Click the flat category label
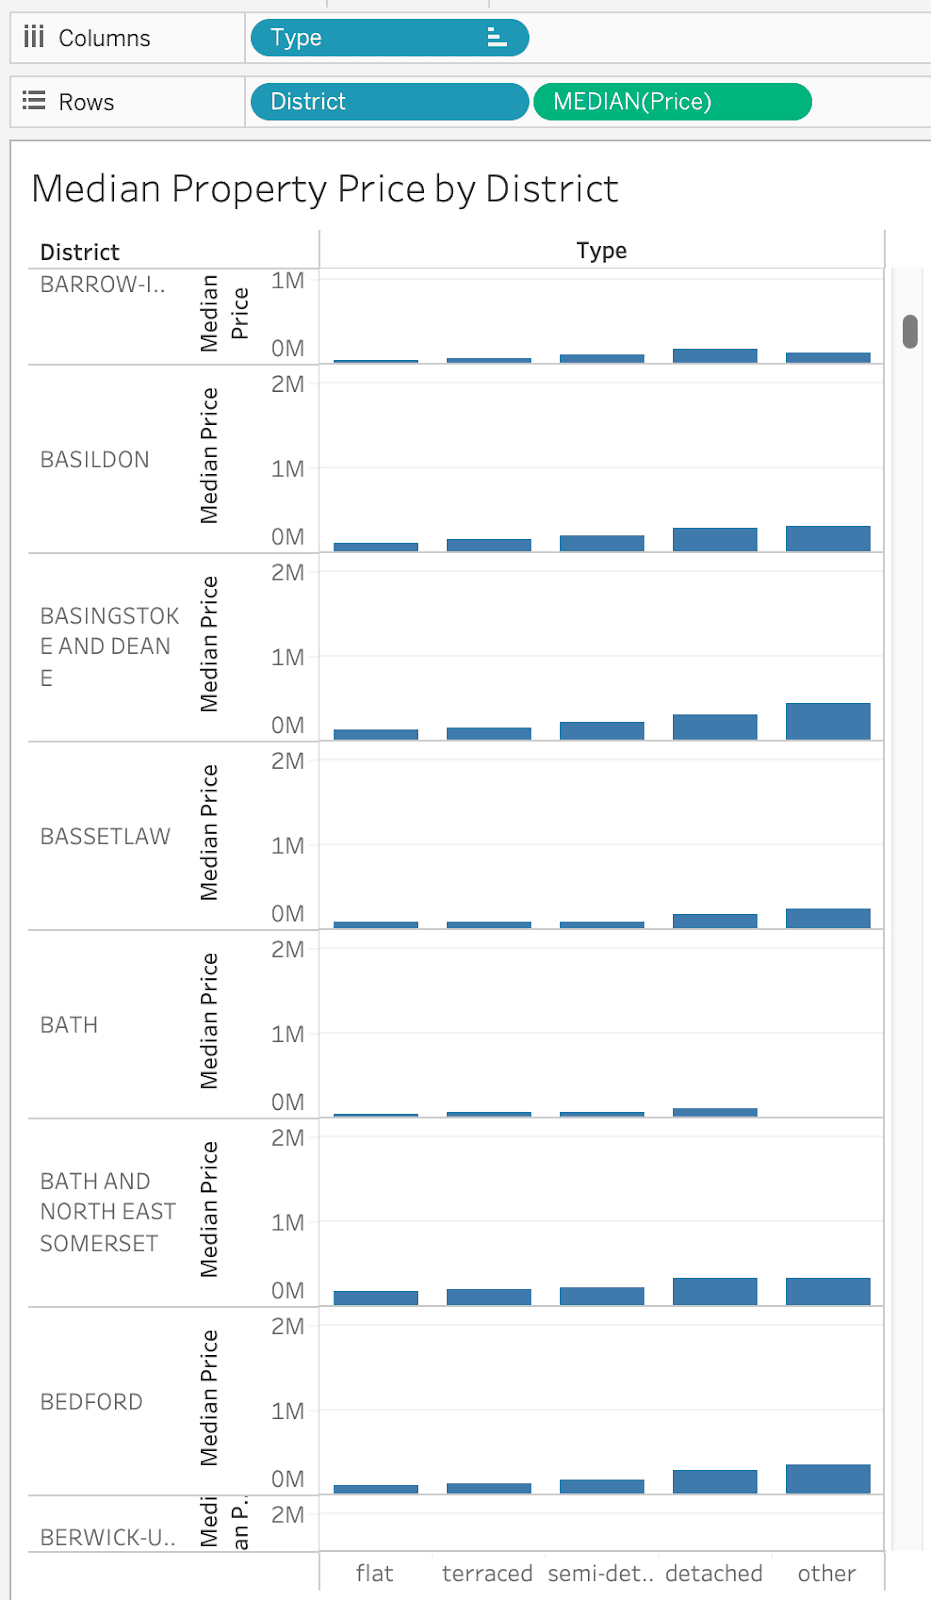931x1600 pixels. pyautogui.click(x=375, y=1574)
